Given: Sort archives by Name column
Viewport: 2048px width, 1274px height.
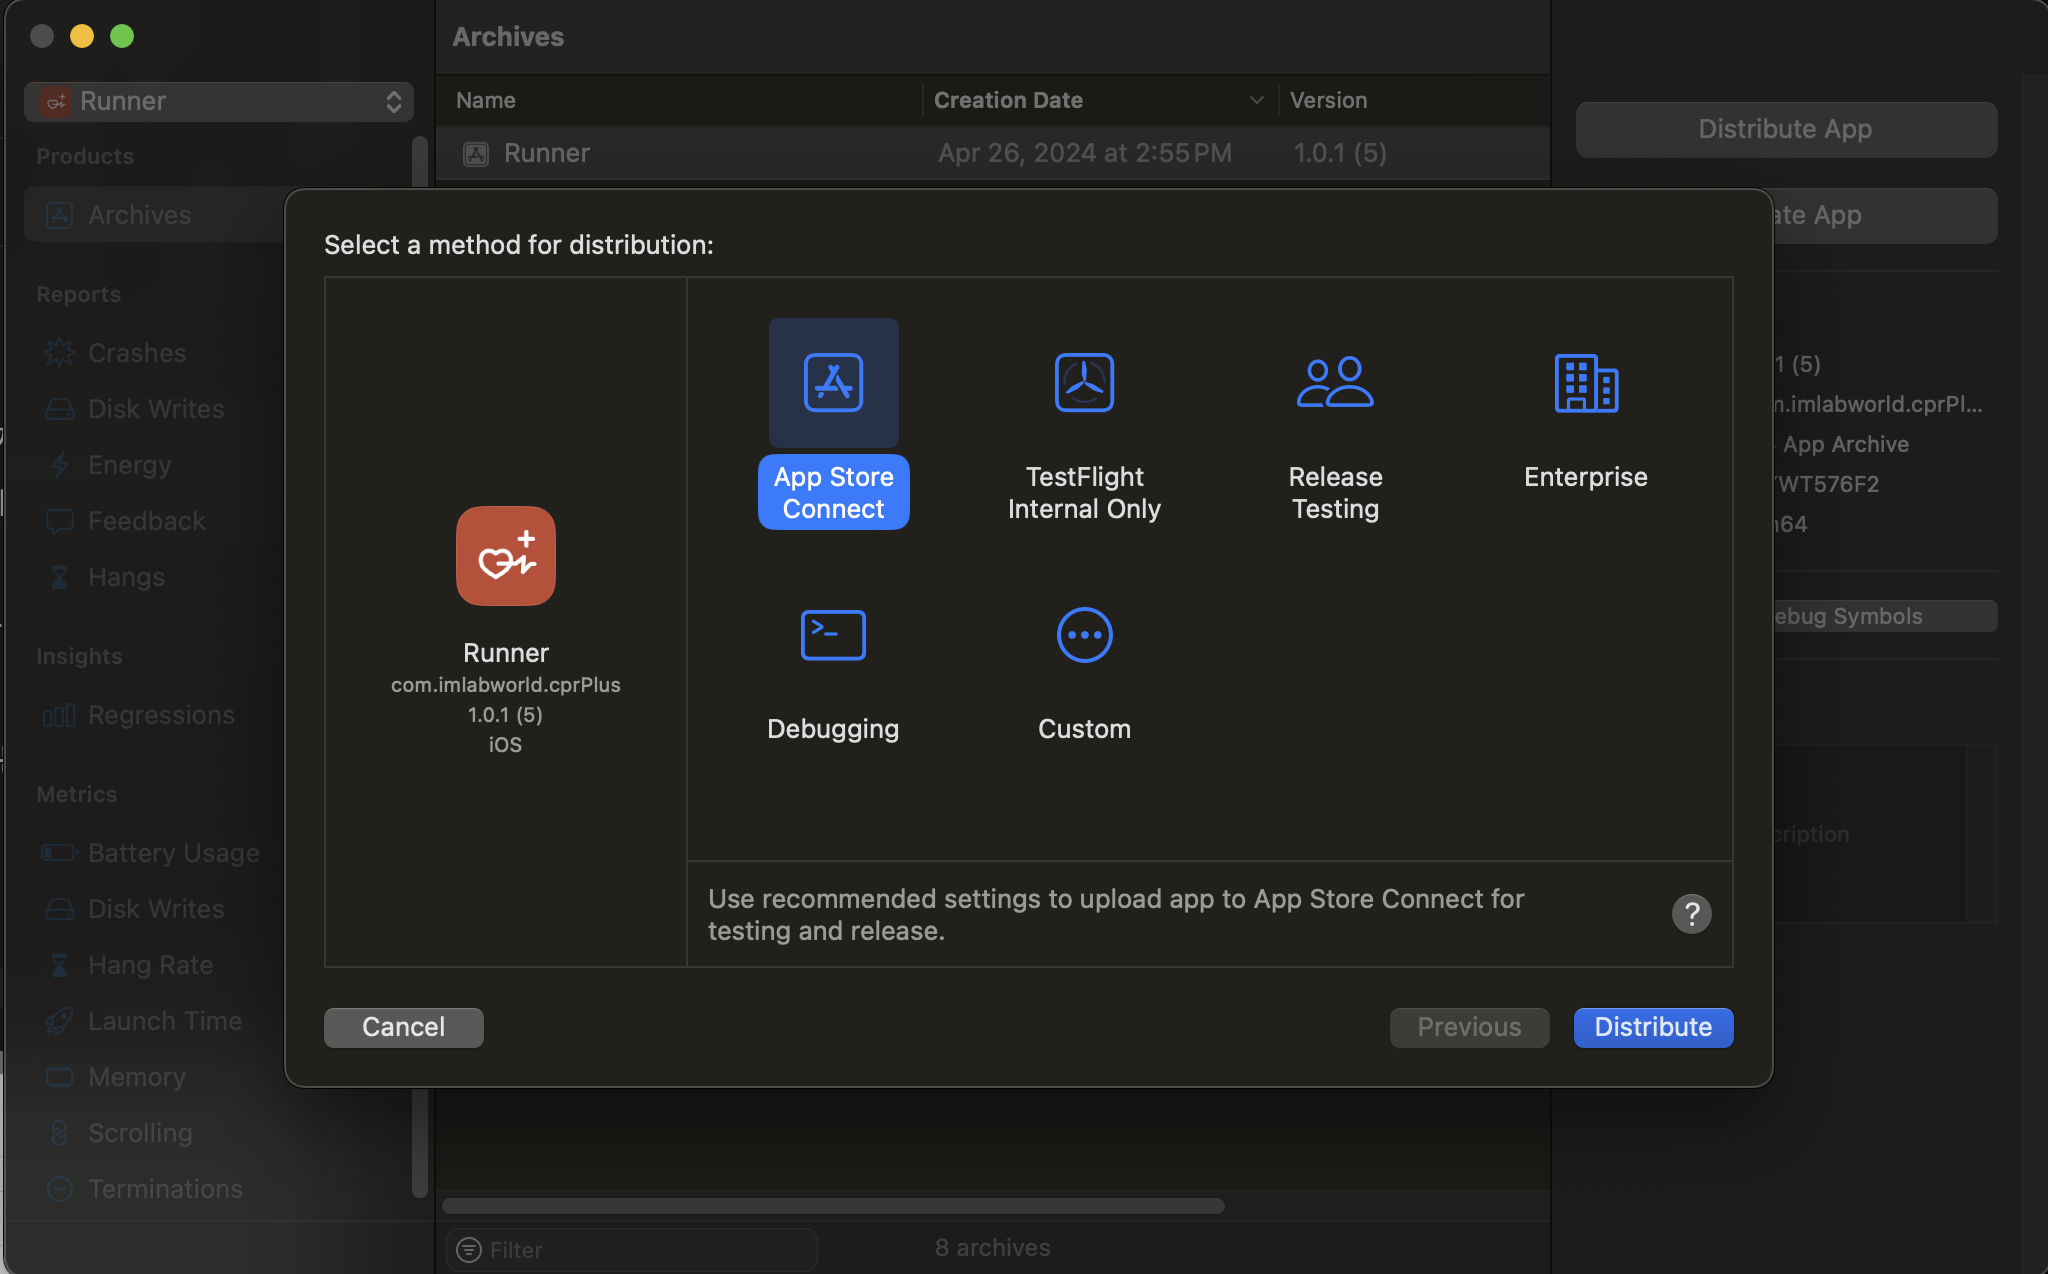Looking at the screenshot, I should pyautogui.click(x=486, y=100).
